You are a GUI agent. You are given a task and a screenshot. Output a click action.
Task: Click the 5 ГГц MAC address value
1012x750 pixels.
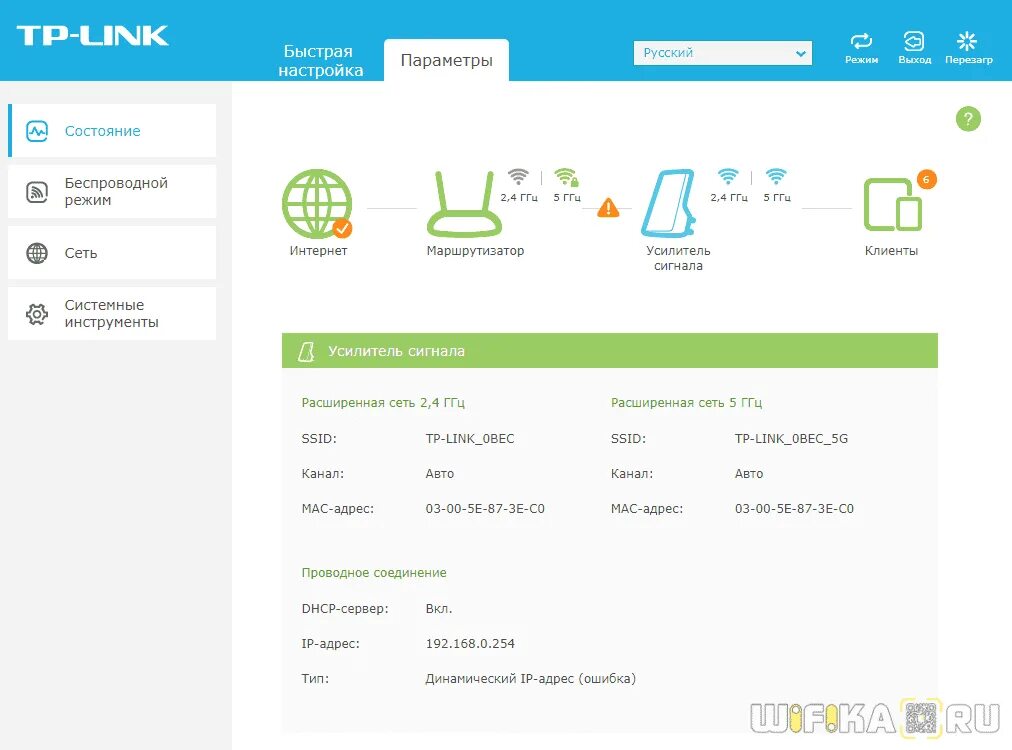pyautogui.click(x=794, y=509)
